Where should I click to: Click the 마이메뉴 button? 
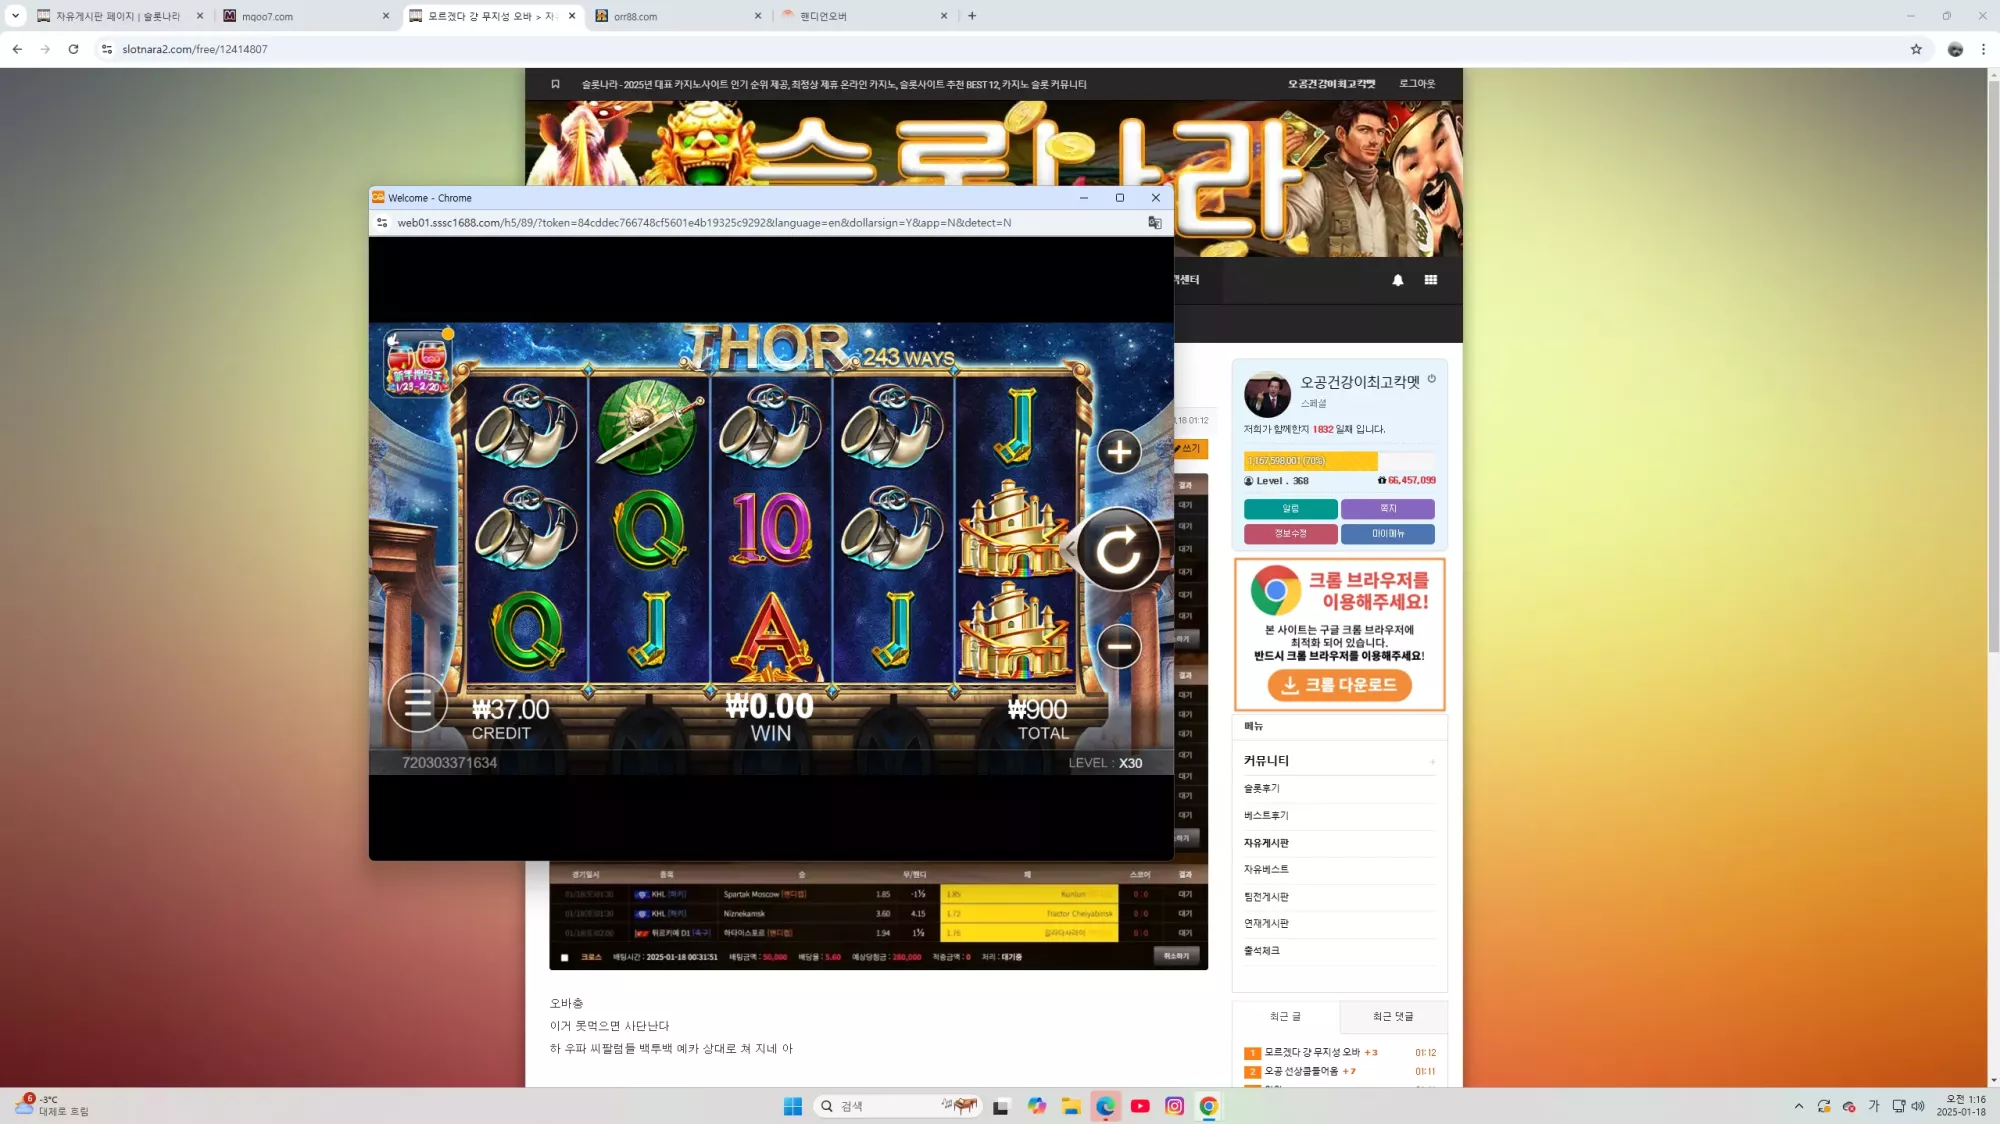pos(1388,534)
